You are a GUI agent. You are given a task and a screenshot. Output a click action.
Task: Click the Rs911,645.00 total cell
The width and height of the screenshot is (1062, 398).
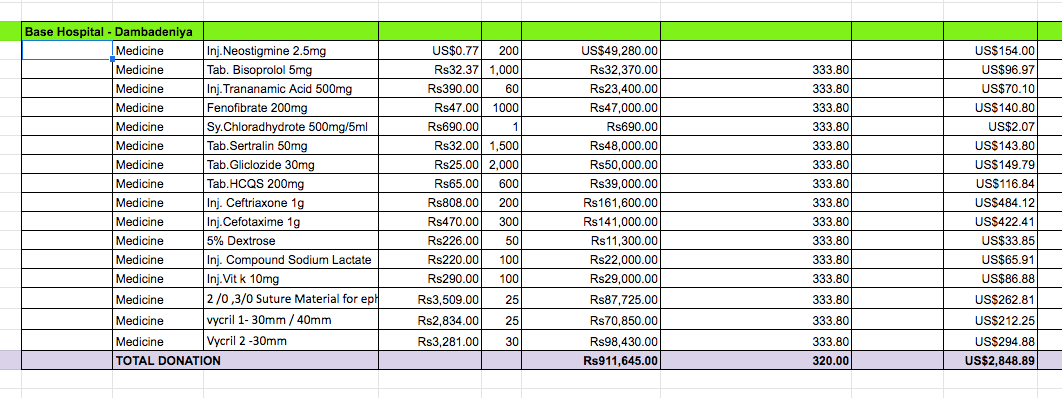click(x=591, y=361)
